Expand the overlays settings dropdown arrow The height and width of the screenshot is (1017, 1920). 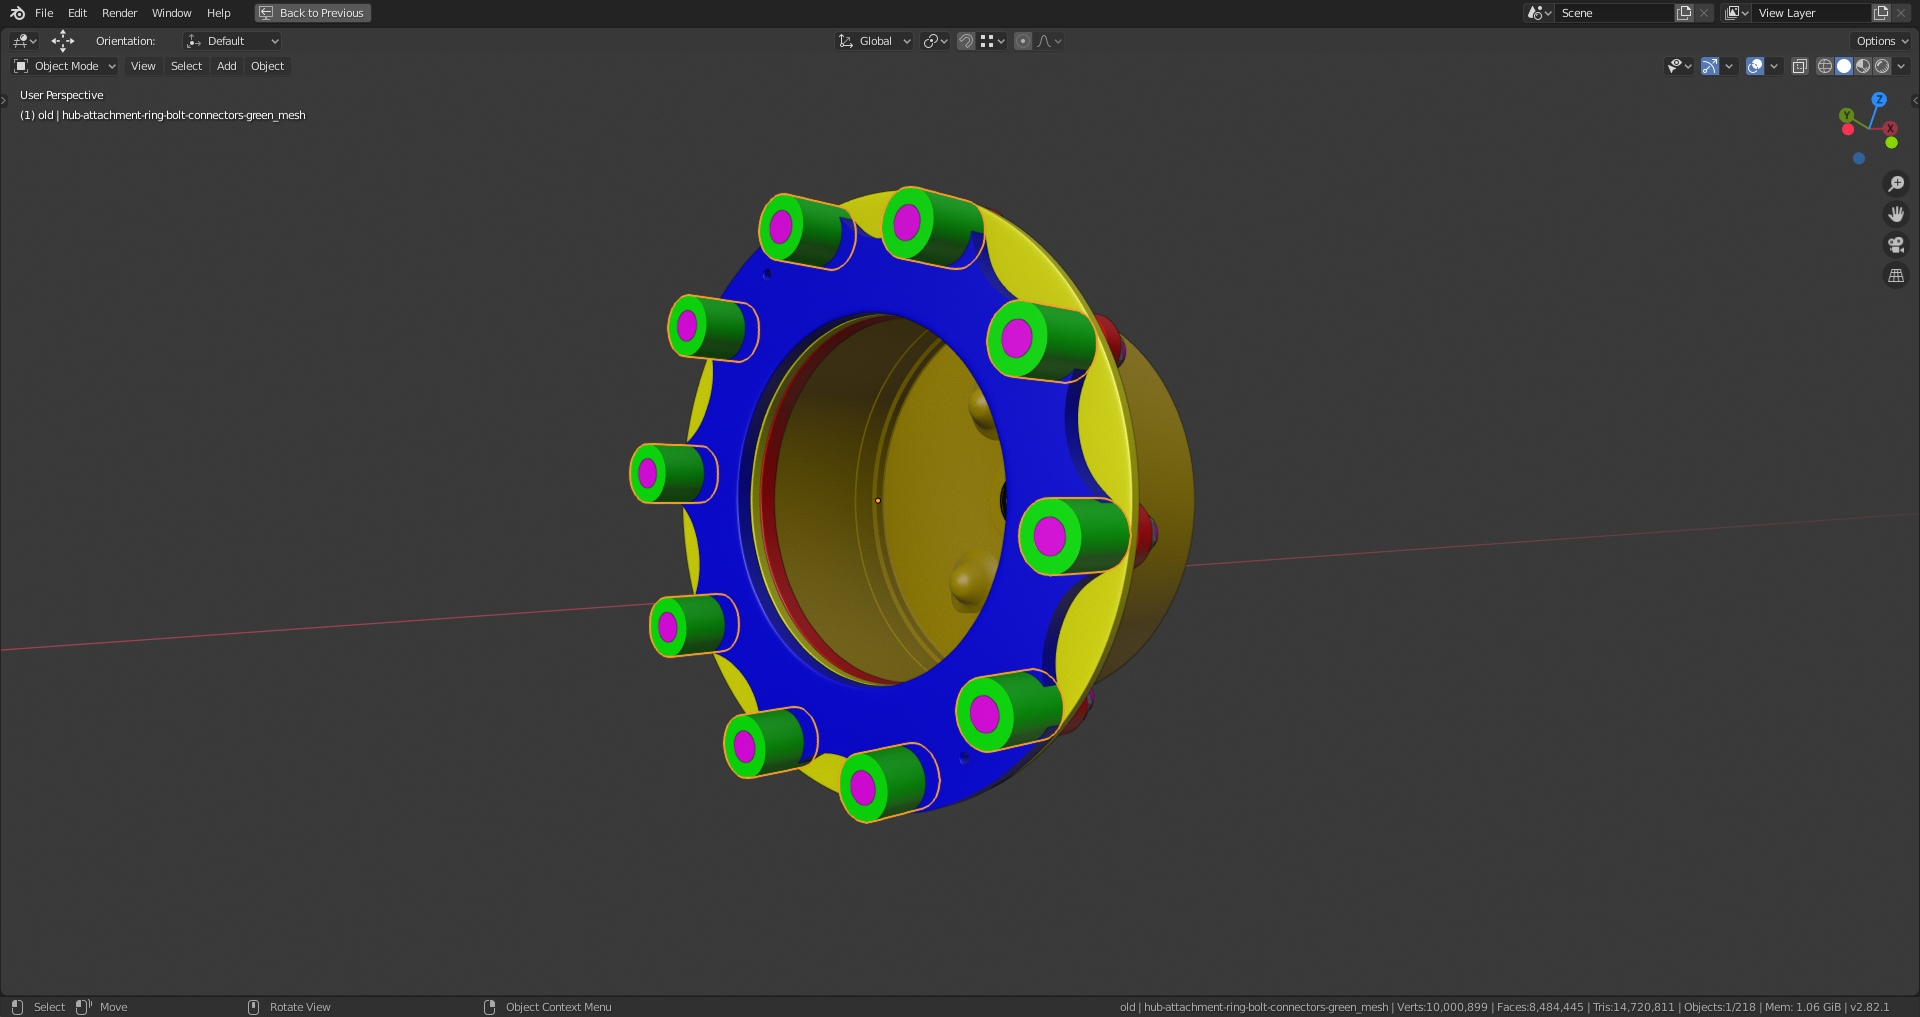point(1774,66)
